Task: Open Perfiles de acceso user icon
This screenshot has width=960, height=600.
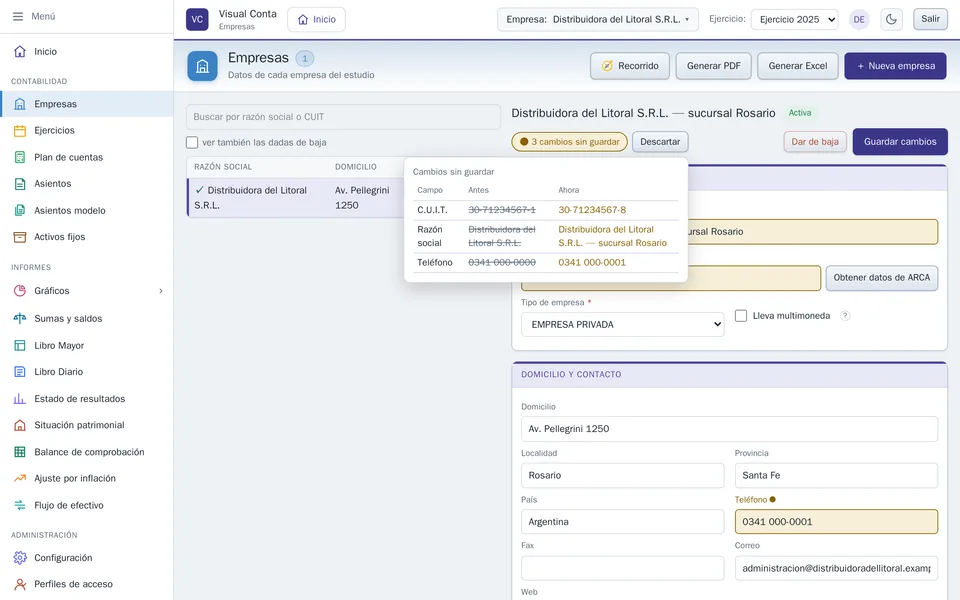Action: tap(20, 584)
